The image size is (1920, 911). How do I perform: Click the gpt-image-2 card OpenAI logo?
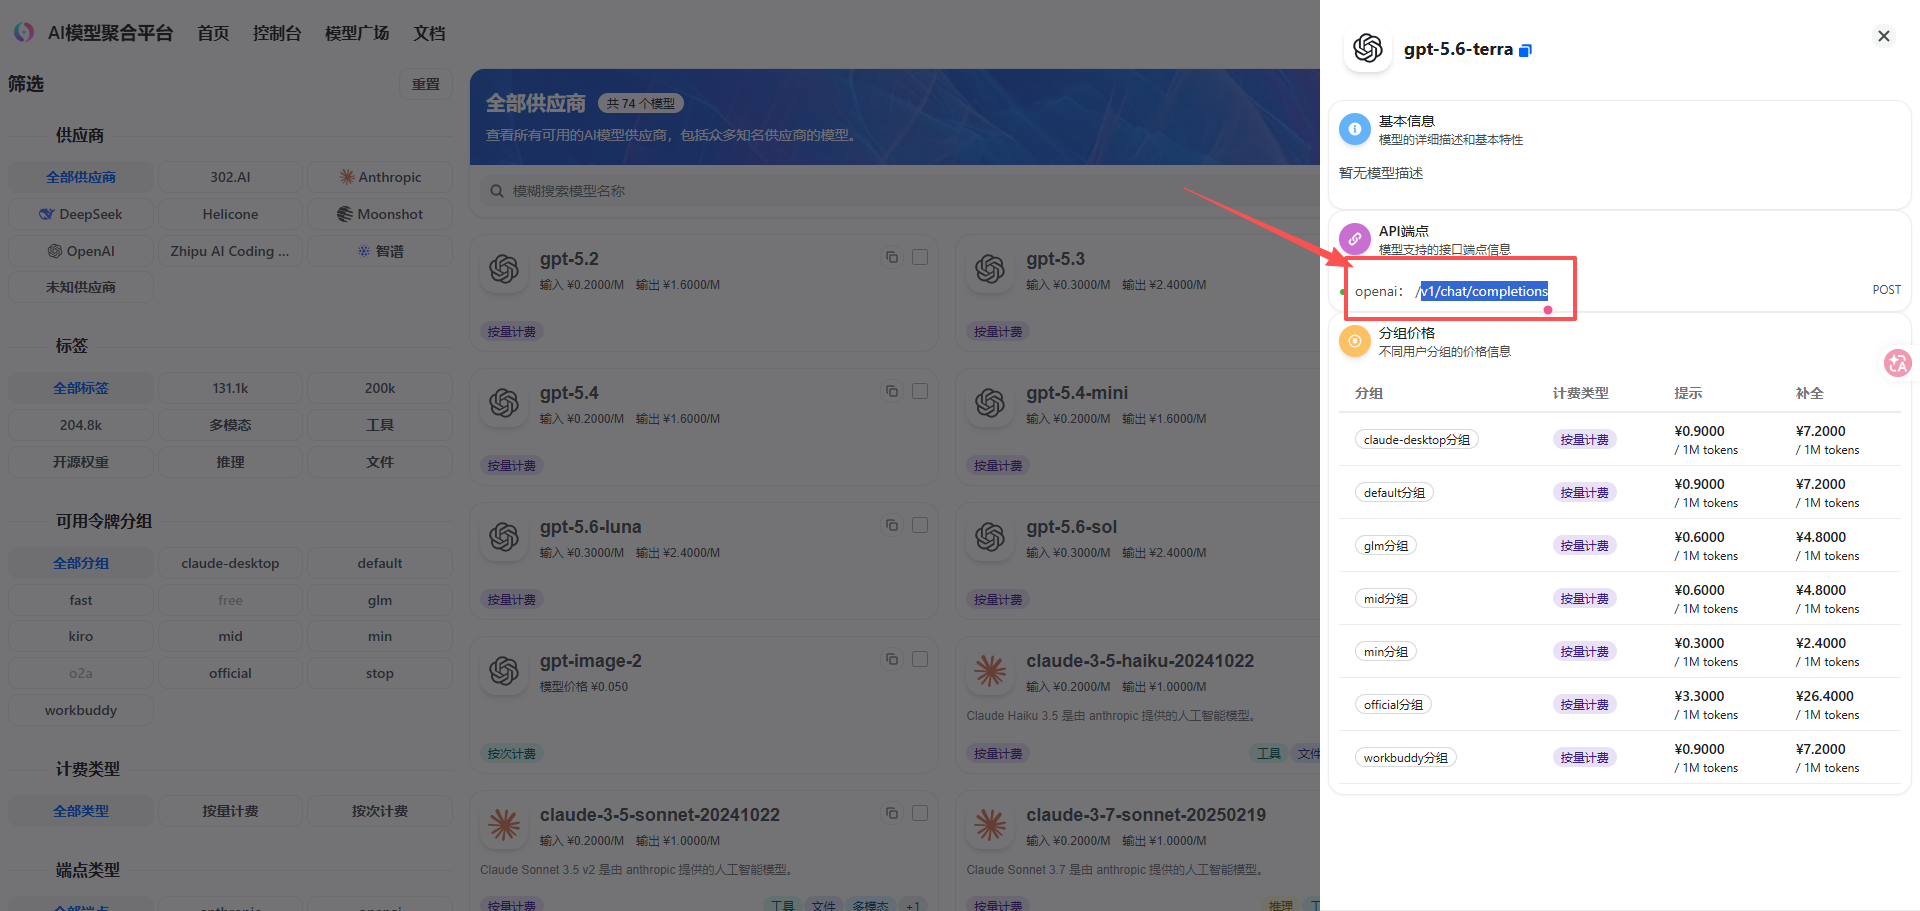pyautogui.click(x=504, y=671)
